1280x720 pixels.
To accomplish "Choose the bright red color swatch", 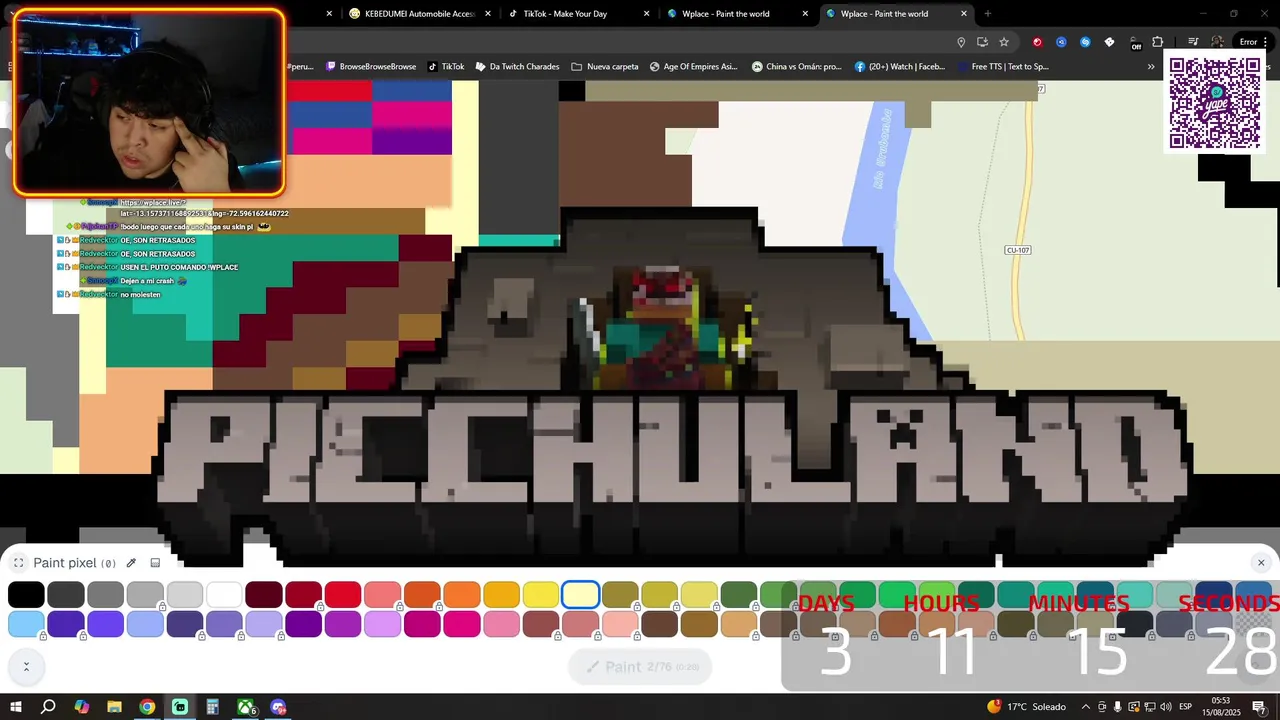I will pos(343,595).
